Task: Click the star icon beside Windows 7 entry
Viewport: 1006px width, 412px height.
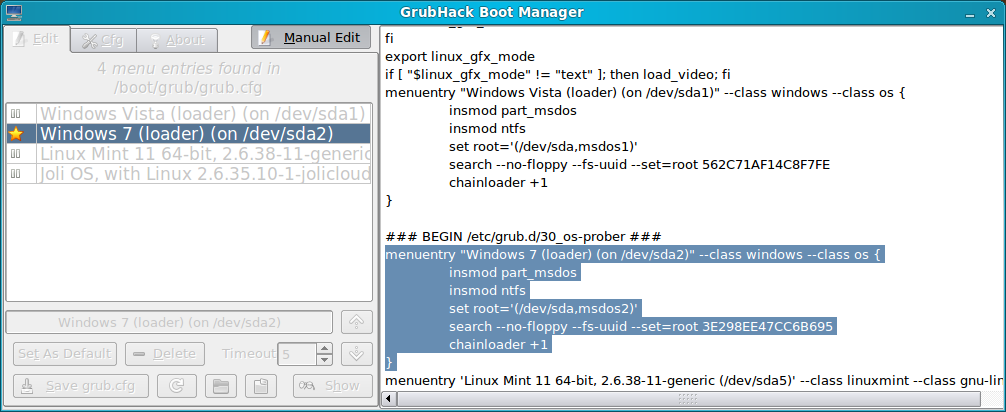Action: click(x=16, y=133)
